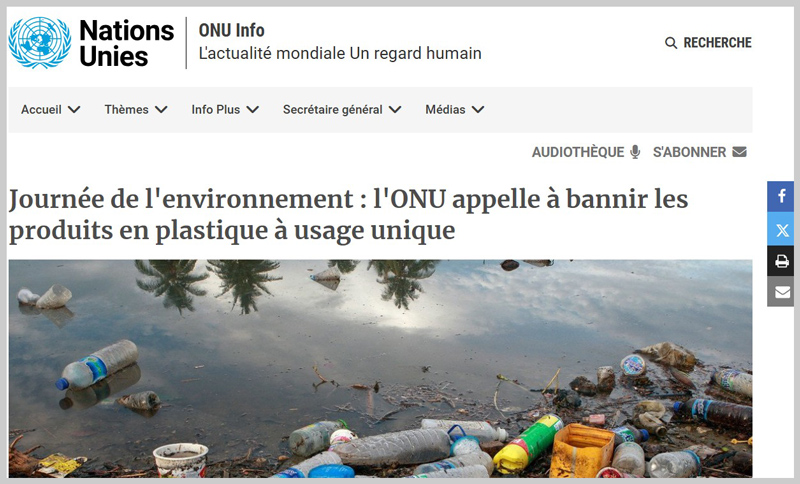Expand the Thèmes dropdown chevron

pyautogui.click(x=161, y=110)
